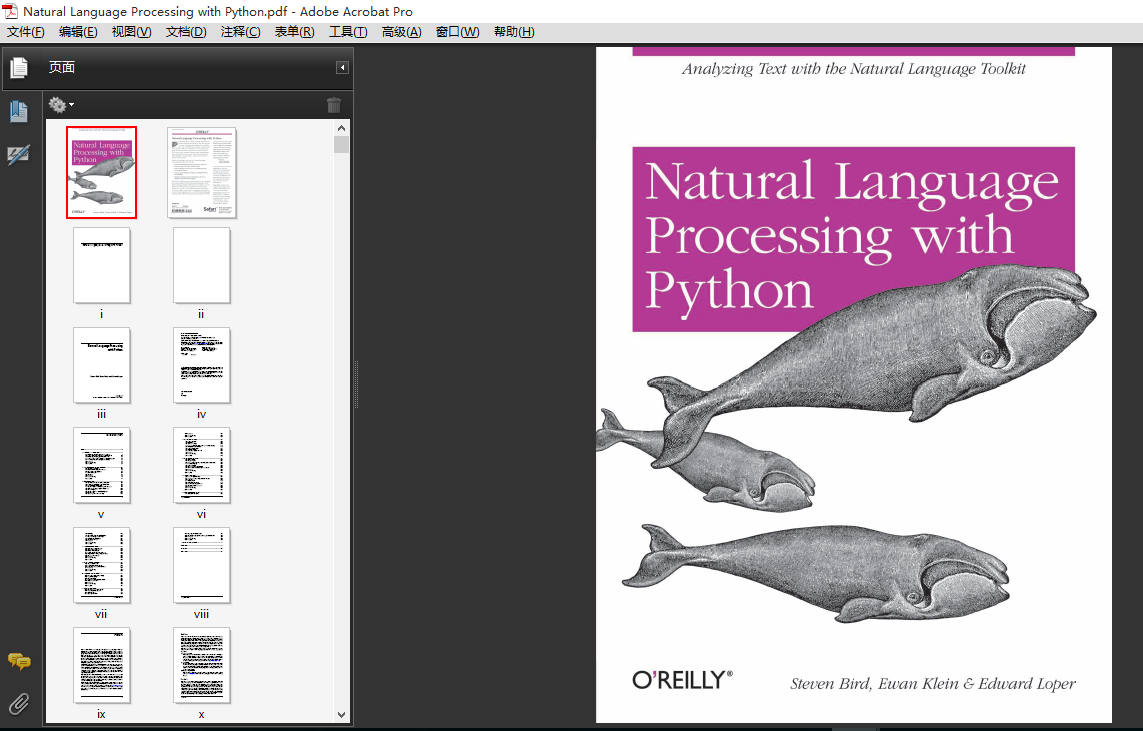Select page ix thumbnail
This screenshot has height=731, width=1143.
click(x=101, y=665)
